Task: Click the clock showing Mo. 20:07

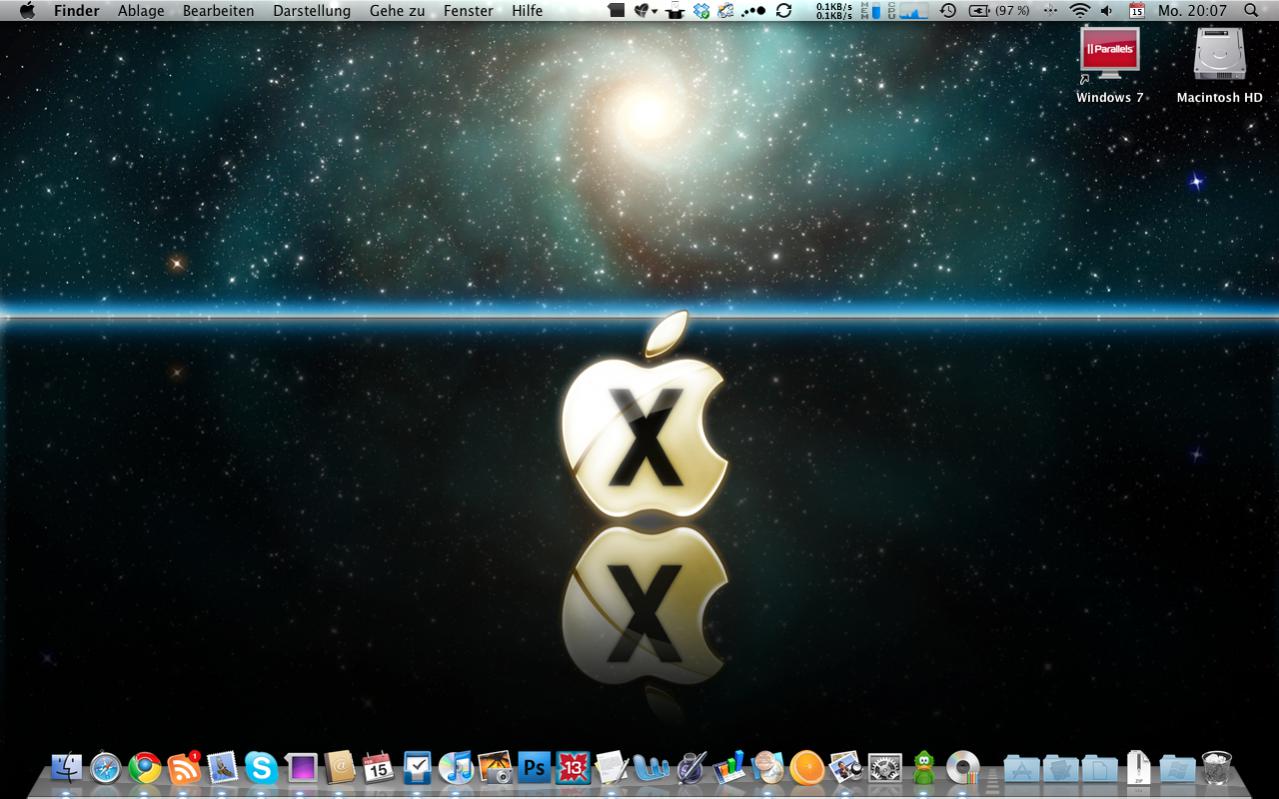Action: pyautogui.click(x=1192, y=11)
